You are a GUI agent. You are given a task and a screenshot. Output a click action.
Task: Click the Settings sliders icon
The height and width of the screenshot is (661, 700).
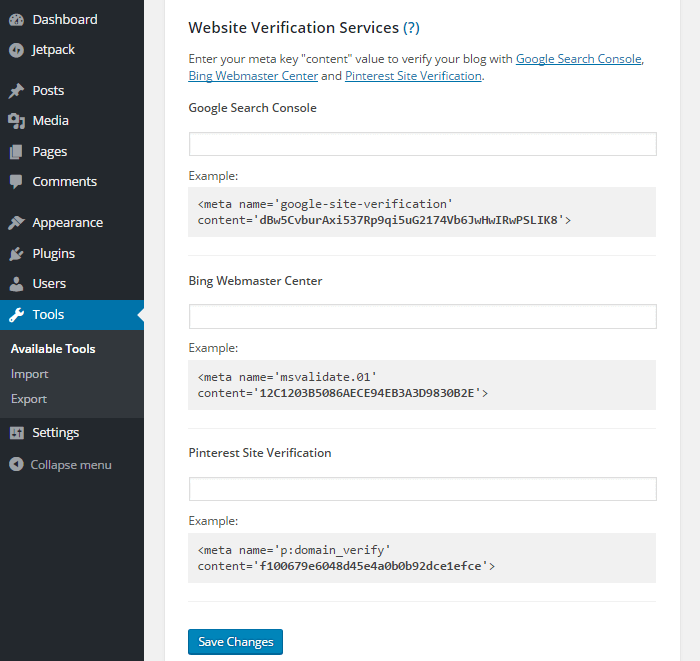17,432
